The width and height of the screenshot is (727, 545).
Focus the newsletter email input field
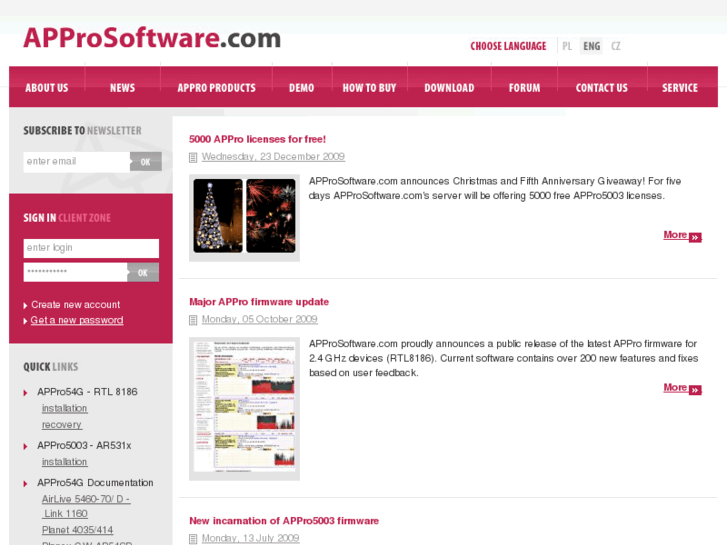tap(77, 161)
